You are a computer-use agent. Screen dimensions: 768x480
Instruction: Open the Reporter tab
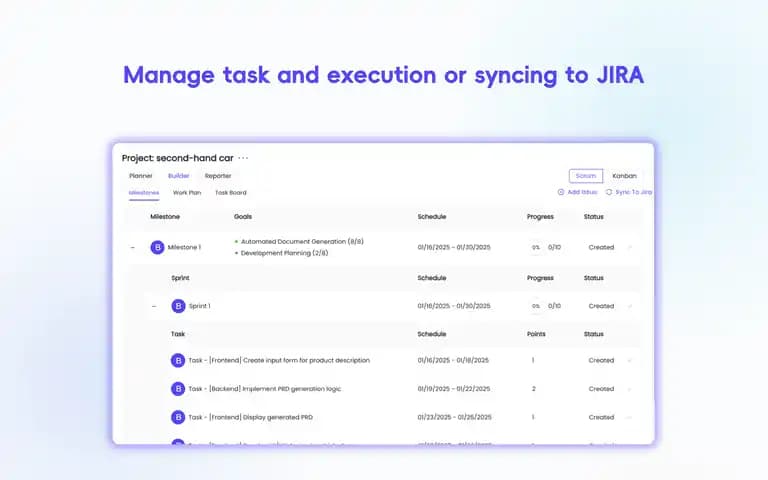pyautogui.click(x=218, y=176)
